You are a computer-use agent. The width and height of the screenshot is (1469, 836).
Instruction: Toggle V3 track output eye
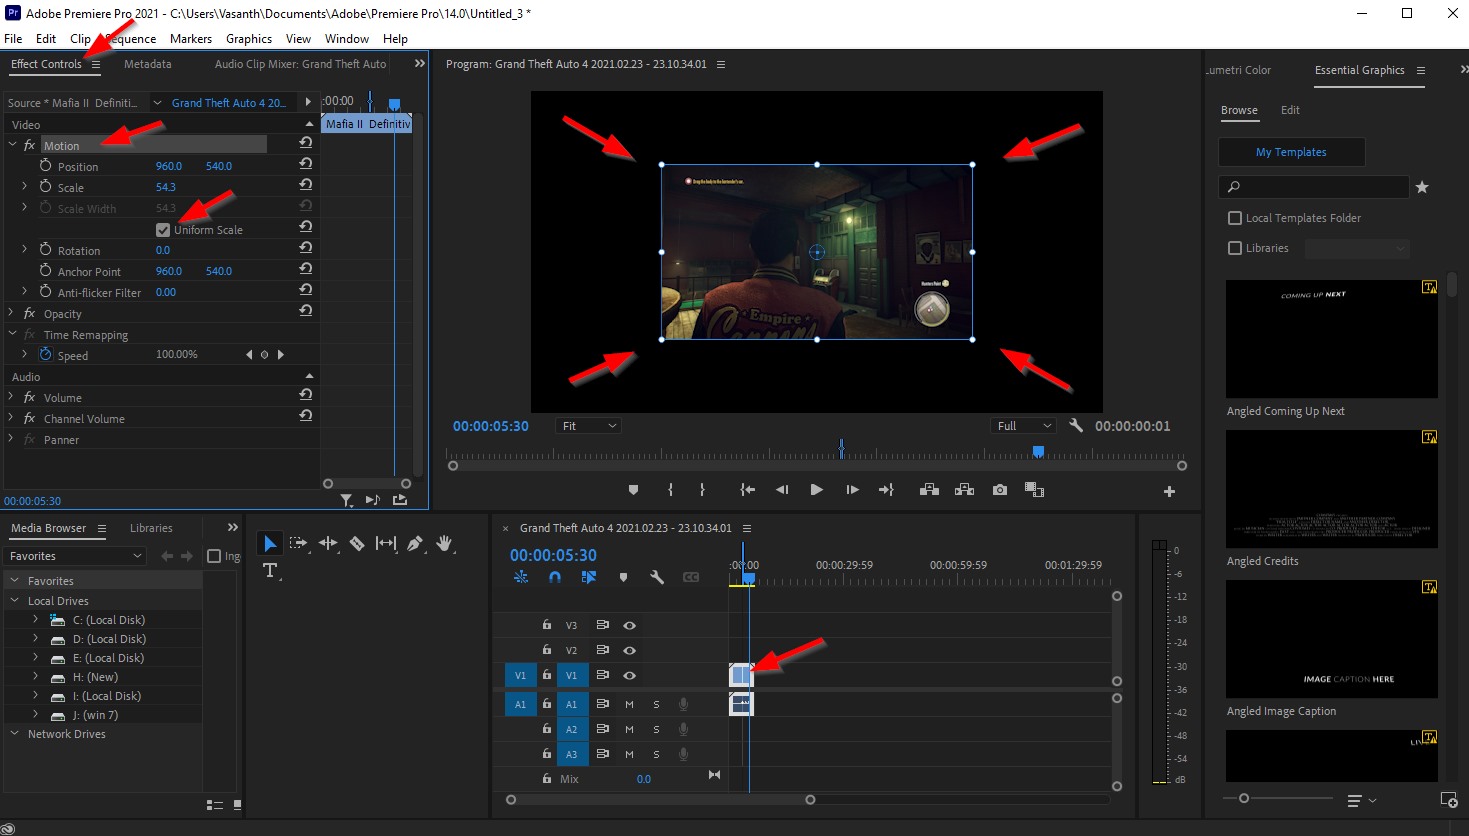(x=630, y=625)
